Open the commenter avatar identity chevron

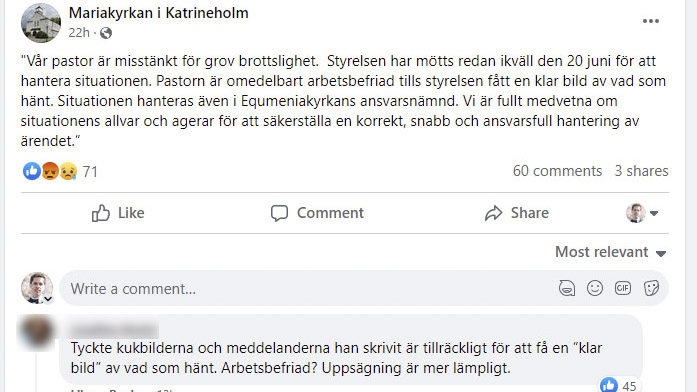[x=48, y=299]
